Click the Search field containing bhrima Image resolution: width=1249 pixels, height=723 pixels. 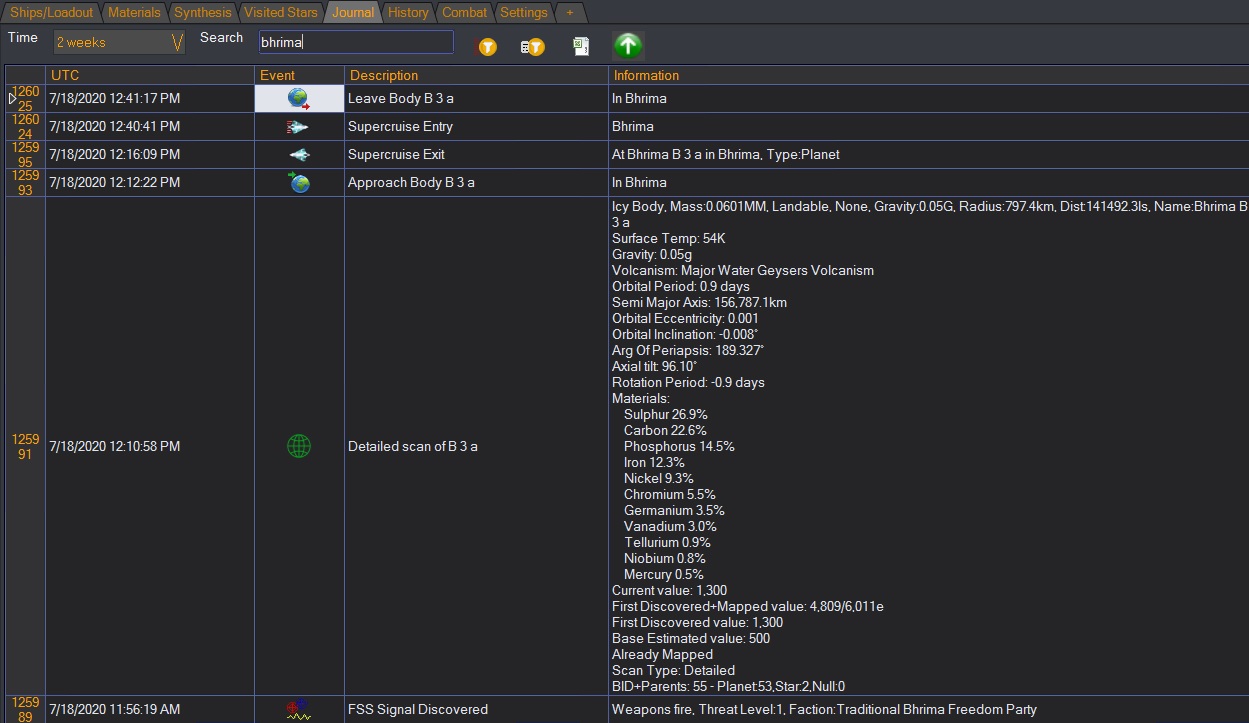pos(356,42)
